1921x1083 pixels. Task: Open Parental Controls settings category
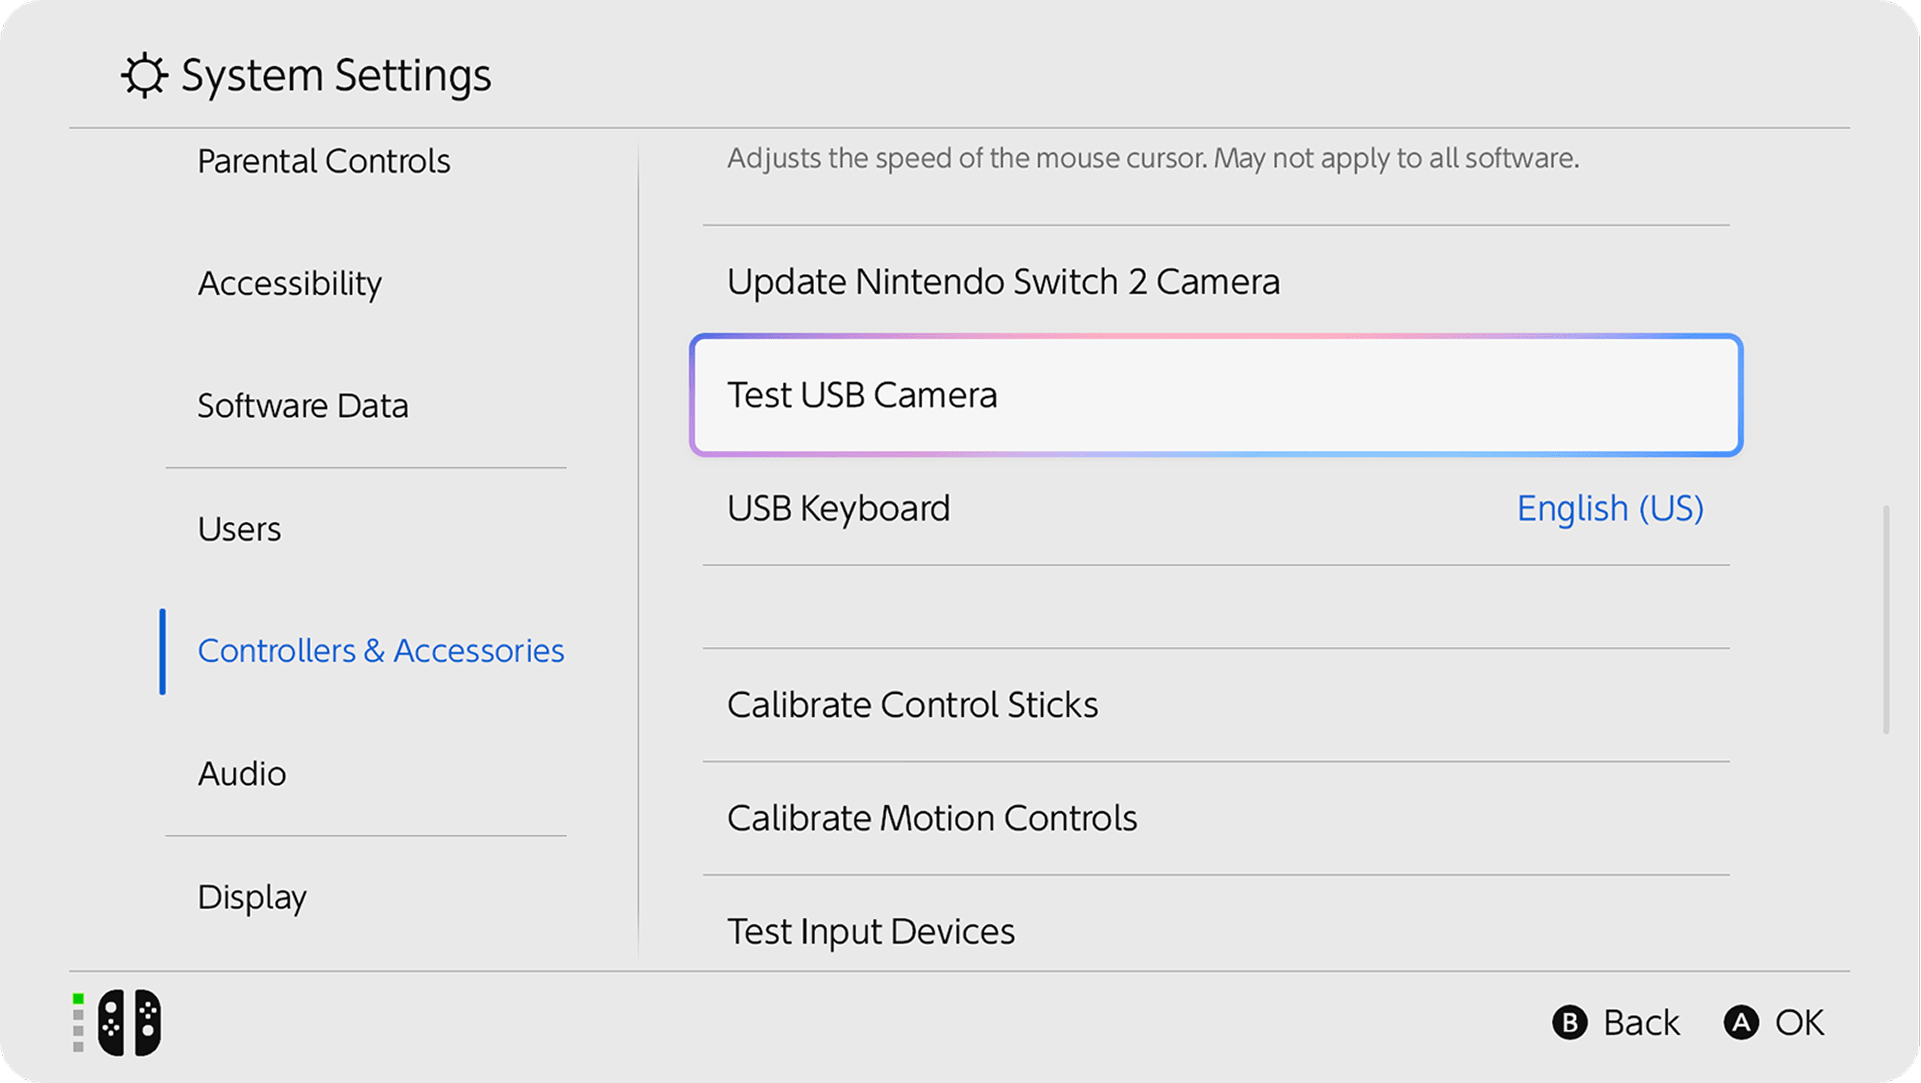pyautogui.click(x=323, y=161)
